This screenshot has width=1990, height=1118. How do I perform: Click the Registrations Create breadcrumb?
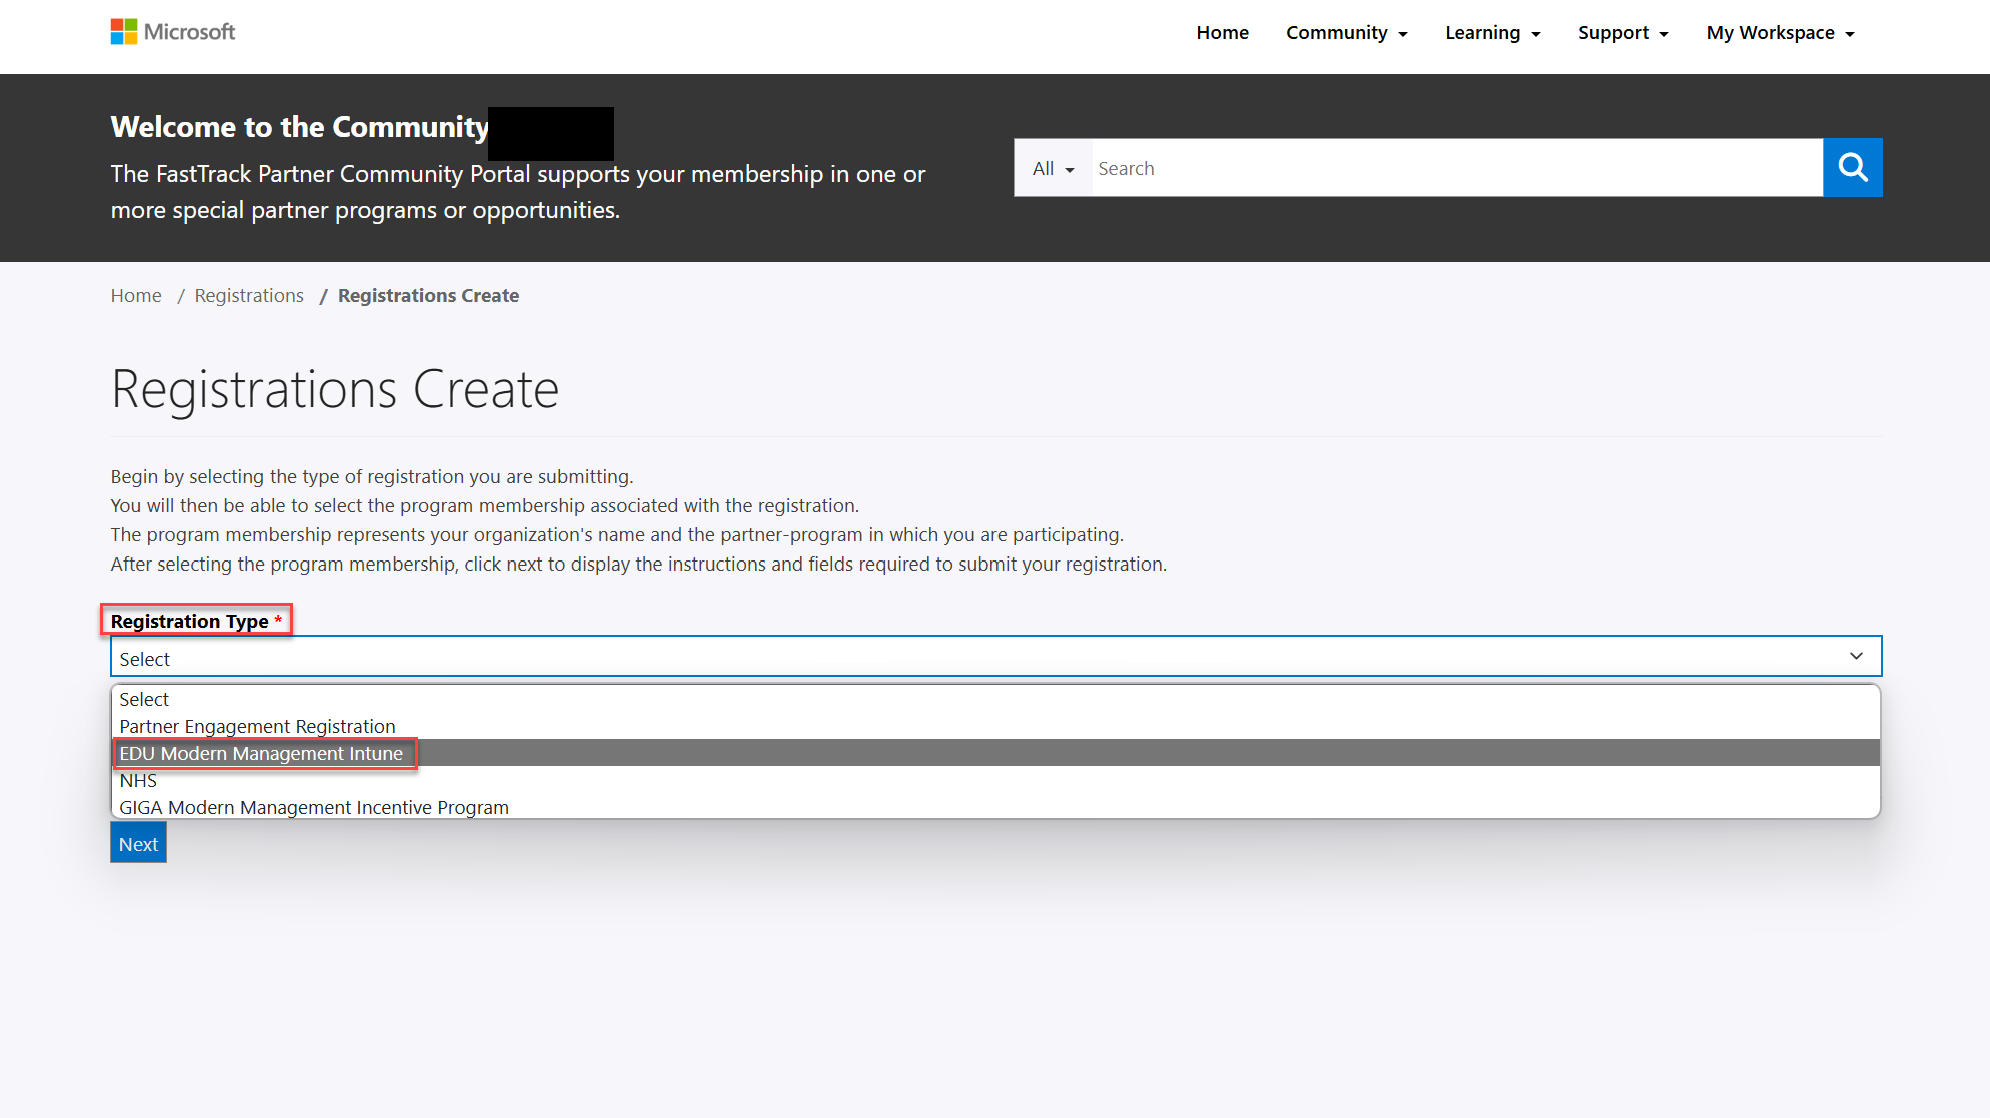(x=428, y=296)
